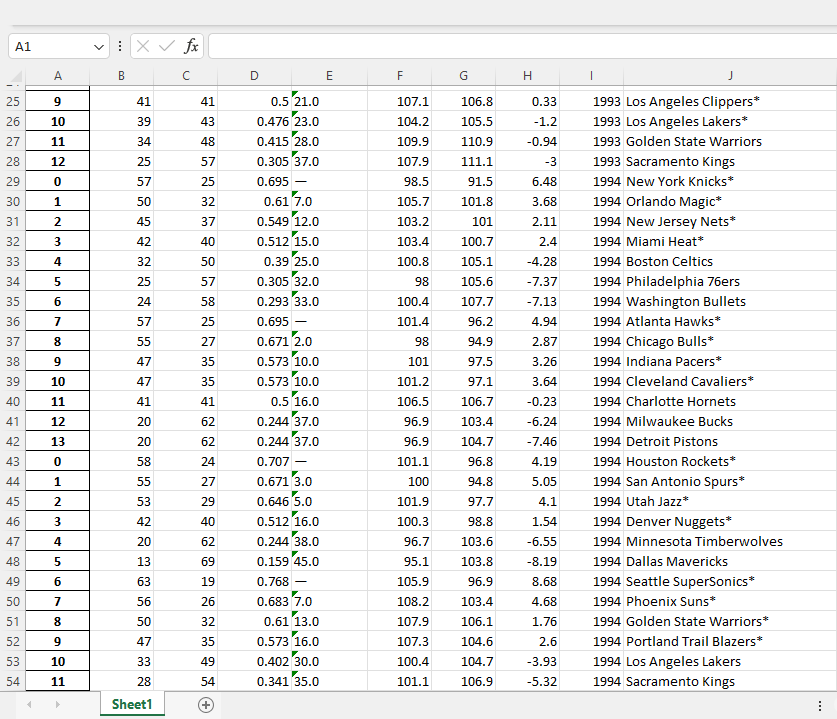Click the Minnesota Timberwolves cell

pyautogui.click(x=730, y=541)
